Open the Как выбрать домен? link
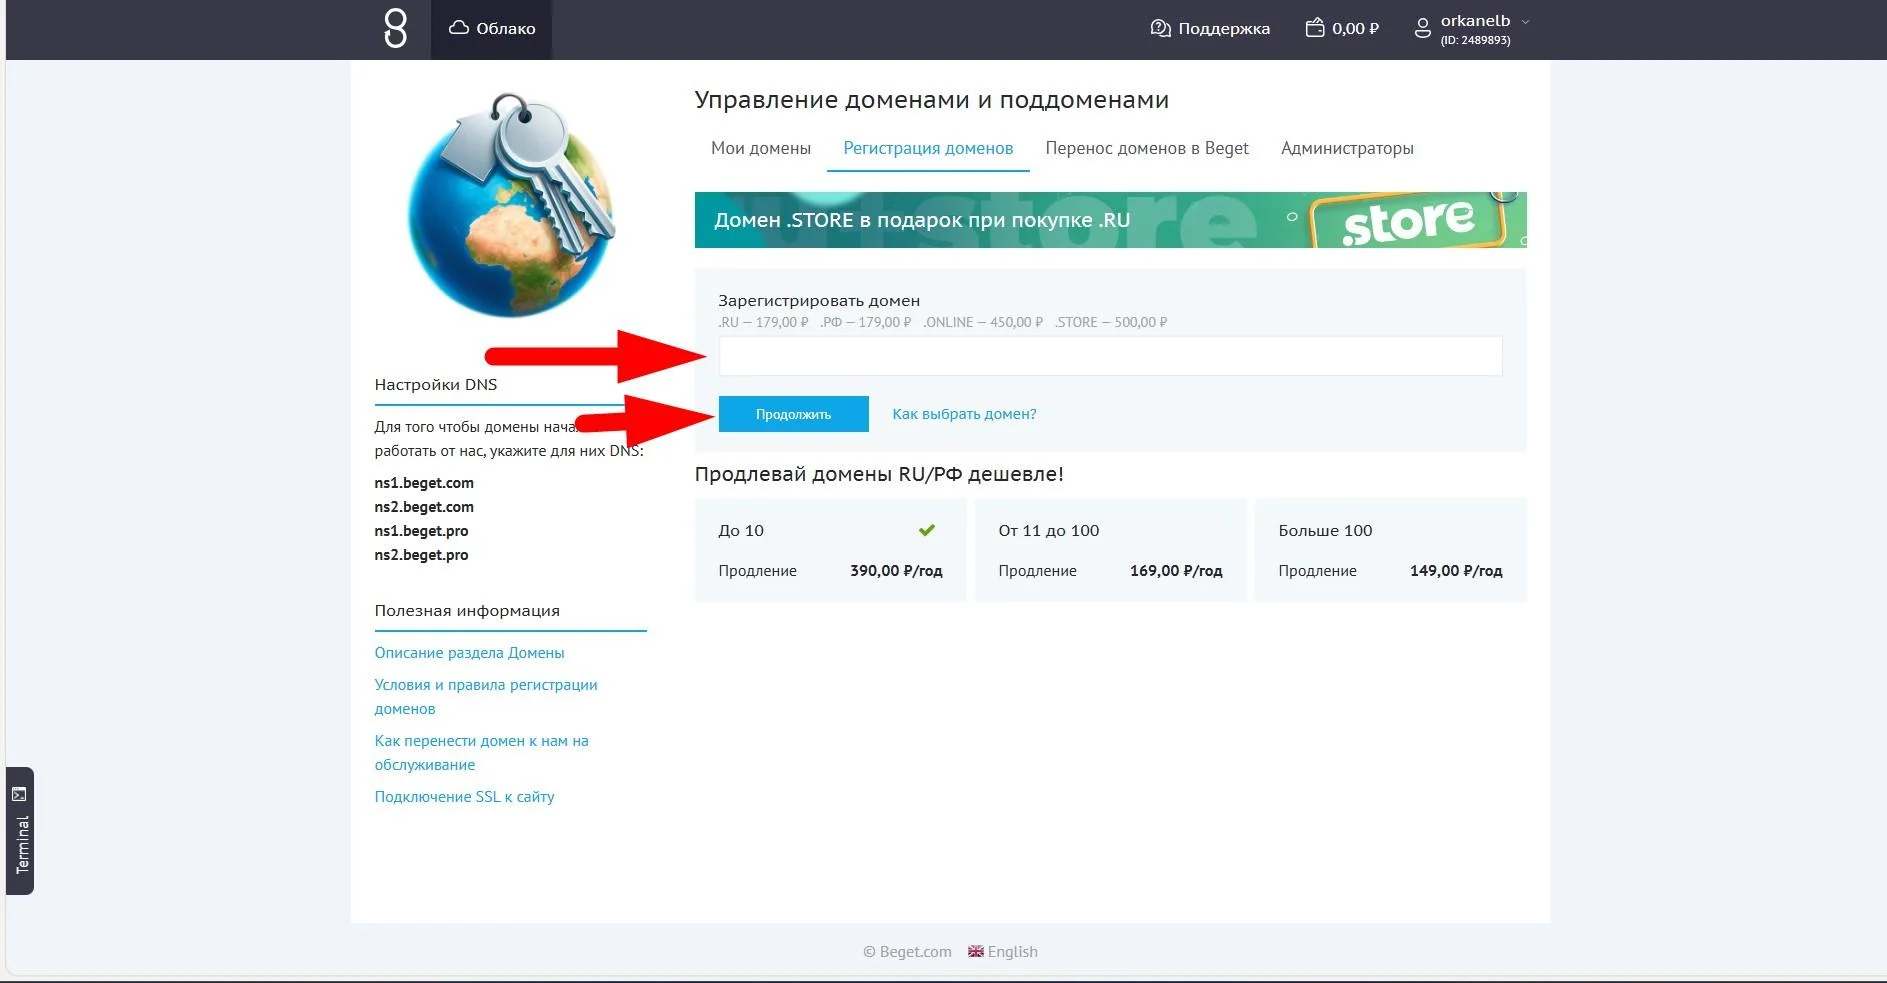The image size is (1887, 983). [x=964, y=413]
